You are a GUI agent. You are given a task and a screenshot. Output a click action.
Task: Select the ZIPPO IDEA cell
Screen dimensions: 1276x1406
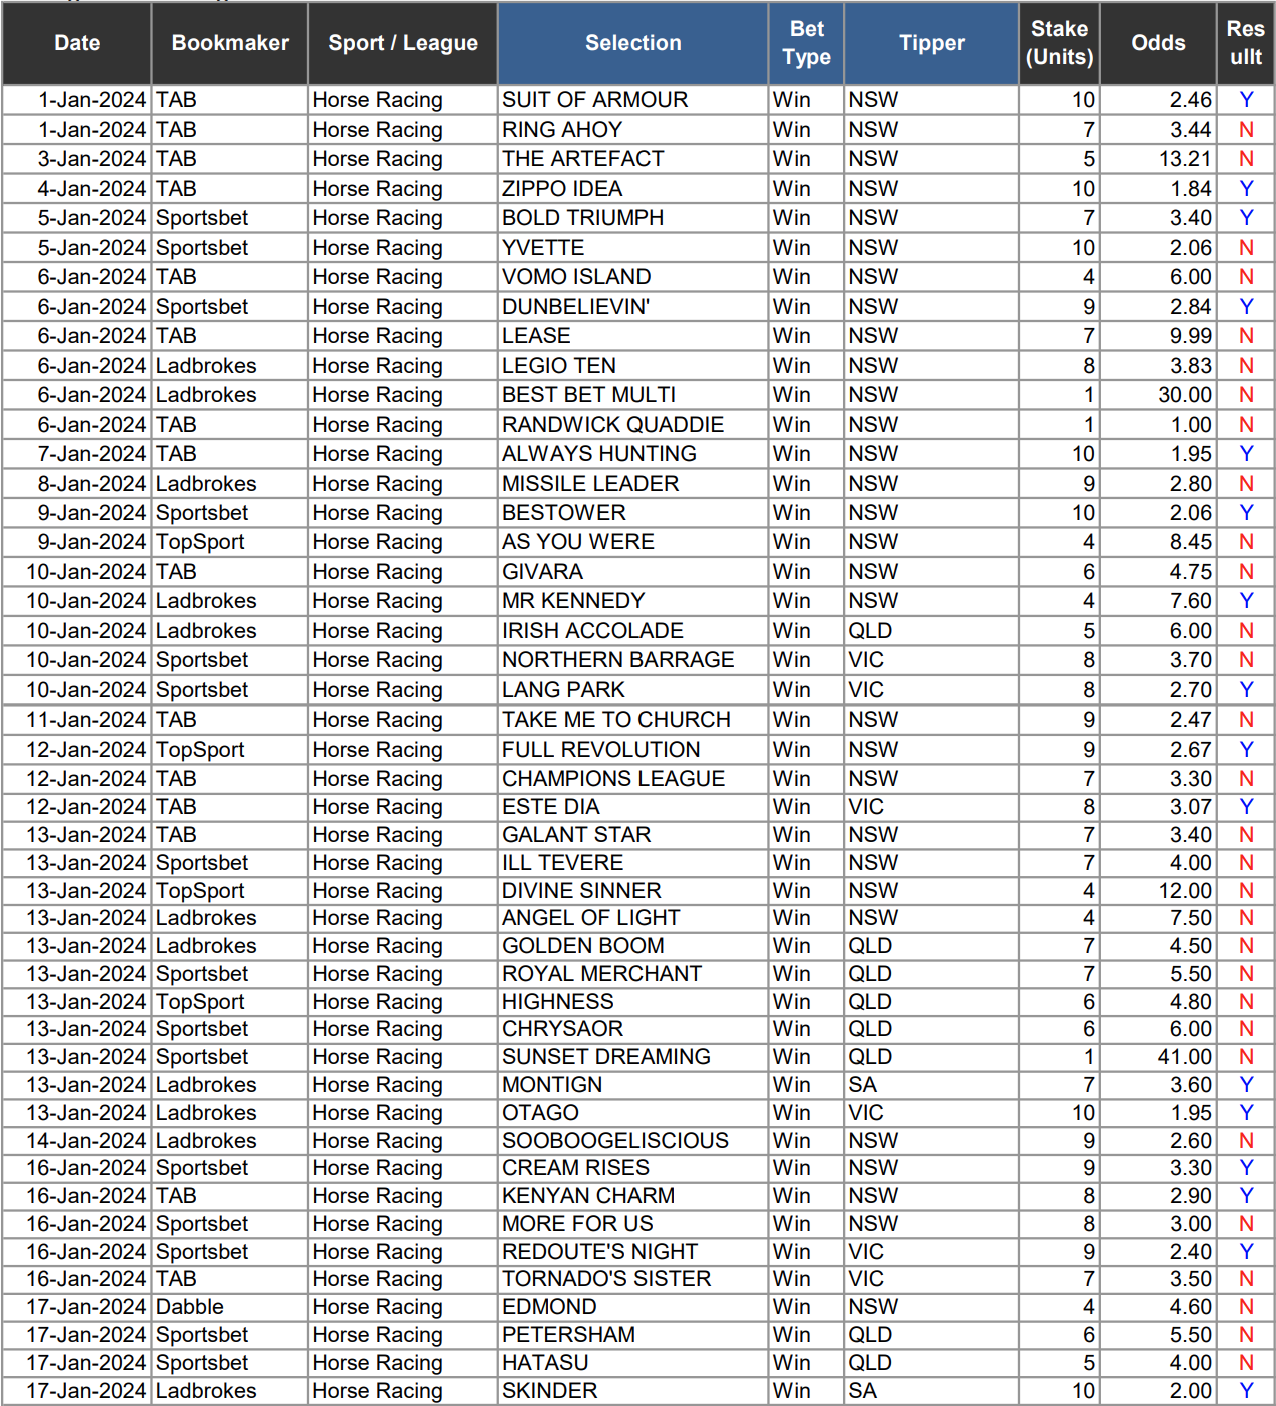633,189
